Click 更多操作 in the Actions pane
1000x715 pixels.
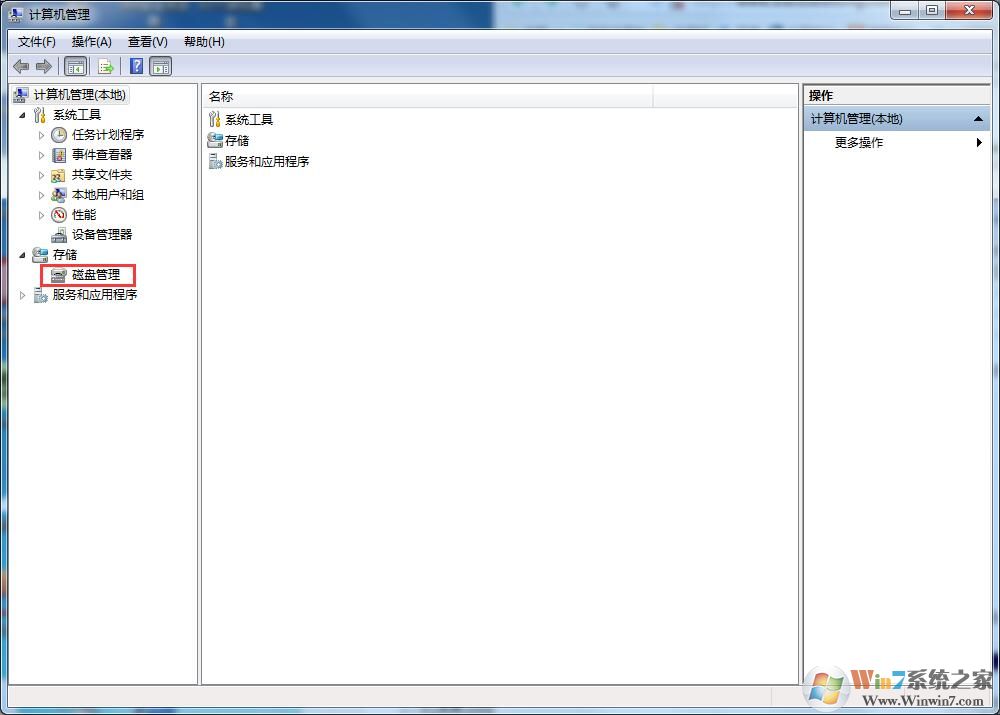click(x=860, y=142)
